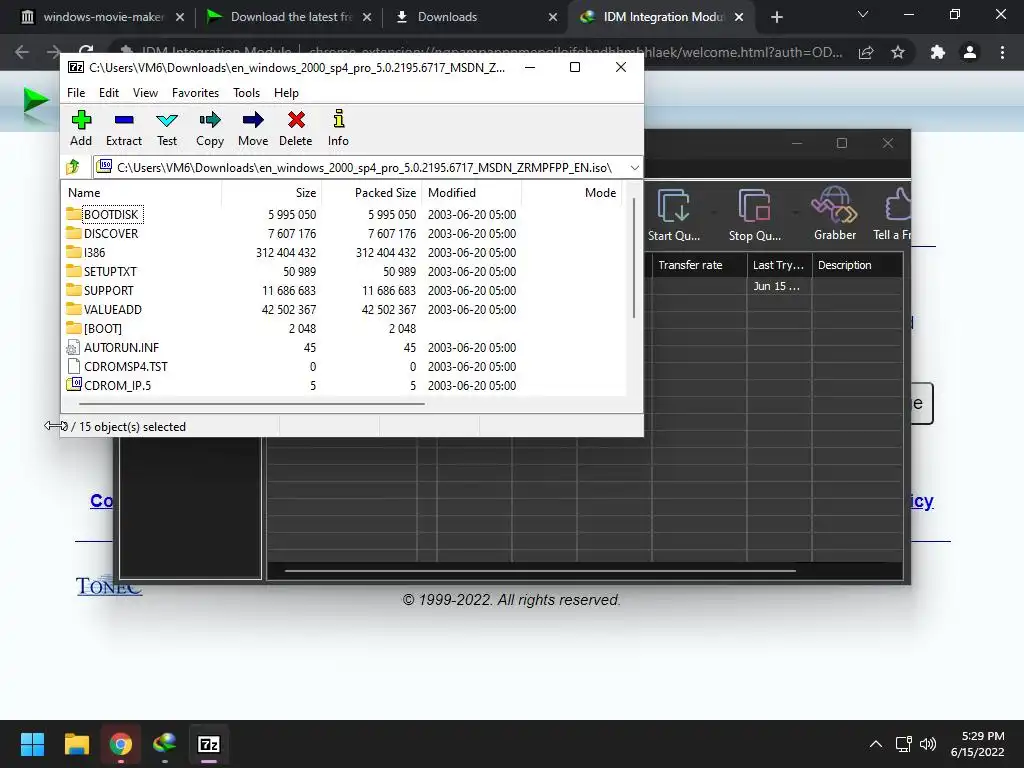
Task: Select the BOOTDISK folder
Action: click(111, 215)
